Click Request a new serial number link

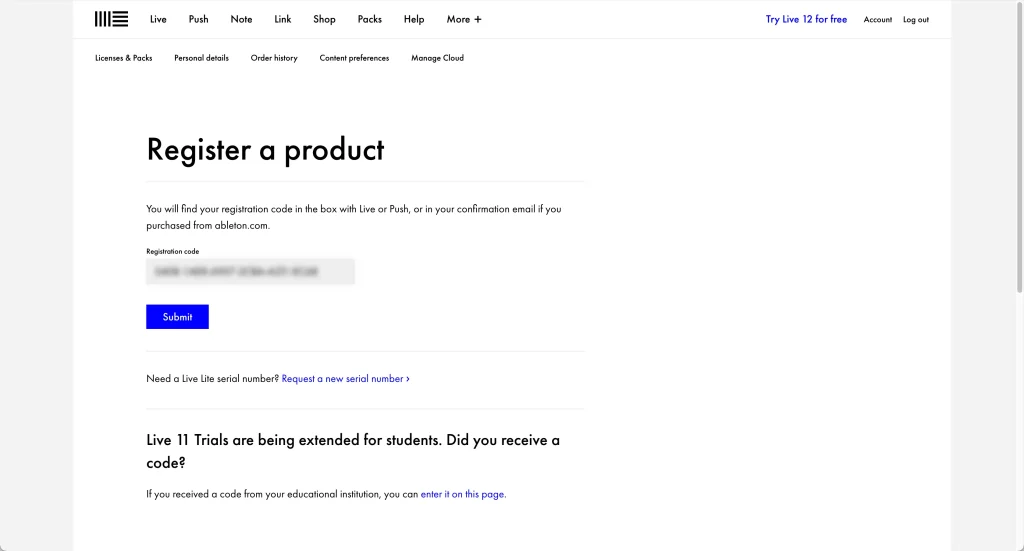[x=345, y=379]
